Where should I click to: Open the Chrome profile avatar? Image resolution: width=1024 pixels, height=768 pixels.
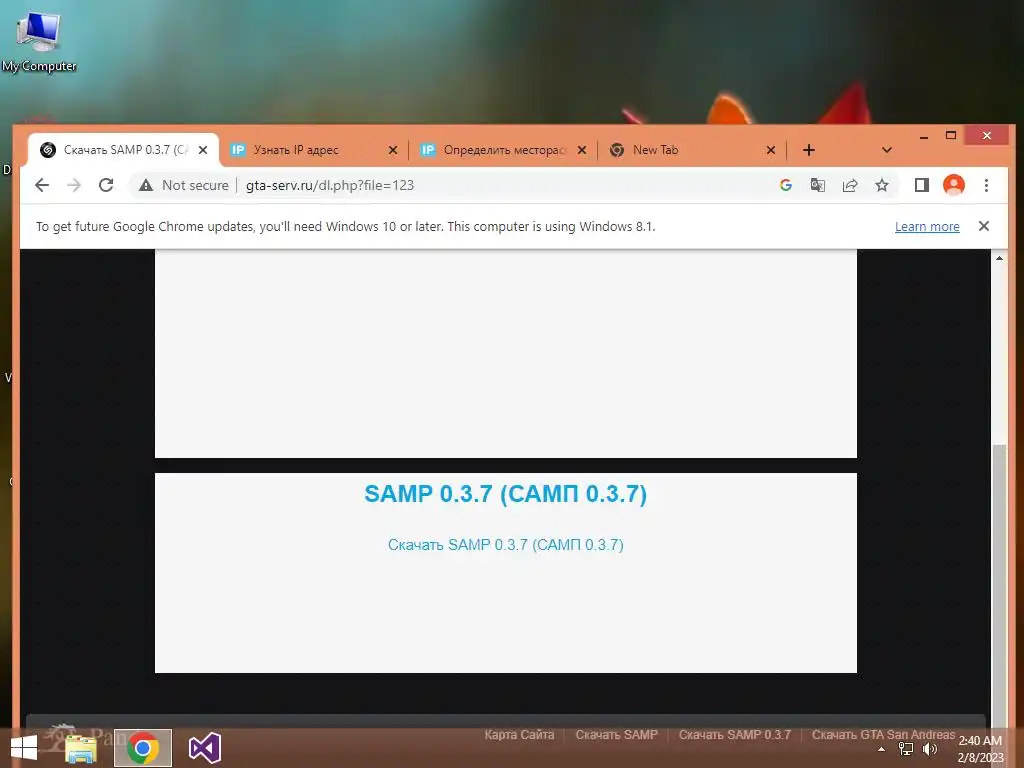[x=953, y=185]
